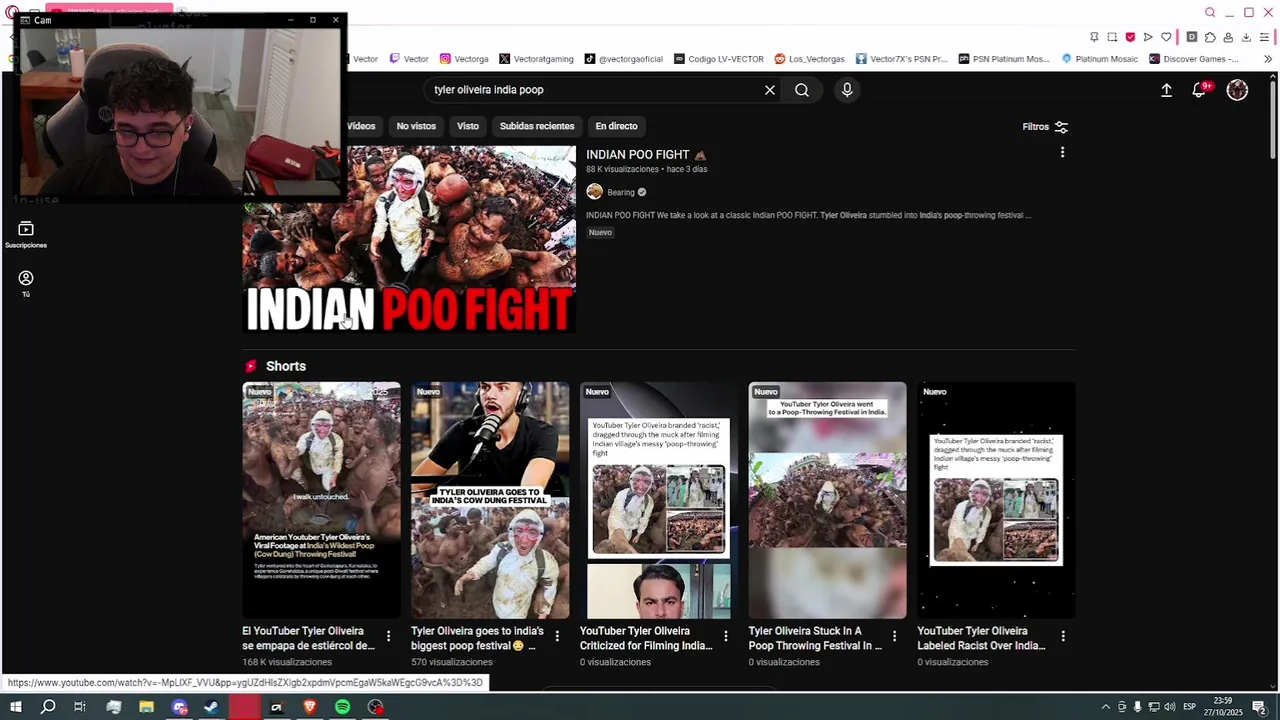Open menu for 'Labeled Racist Over India' short
Image resolution: width=1280 pixels, height=720 pixels.
[1063, 636]
